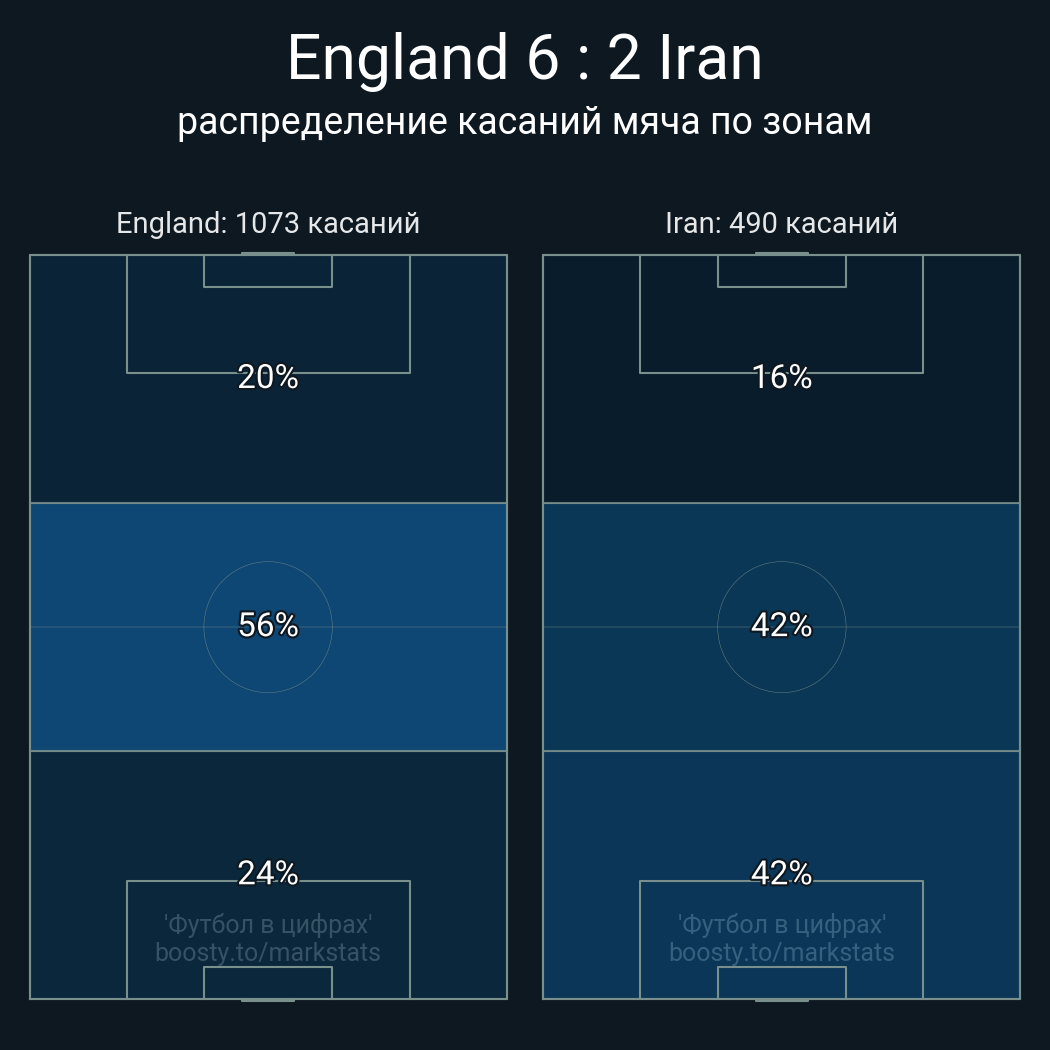Click the "Iran: 490 касаний" heading
Image resolution: width=1050 pixels, height=1050 pixels.
781,223
